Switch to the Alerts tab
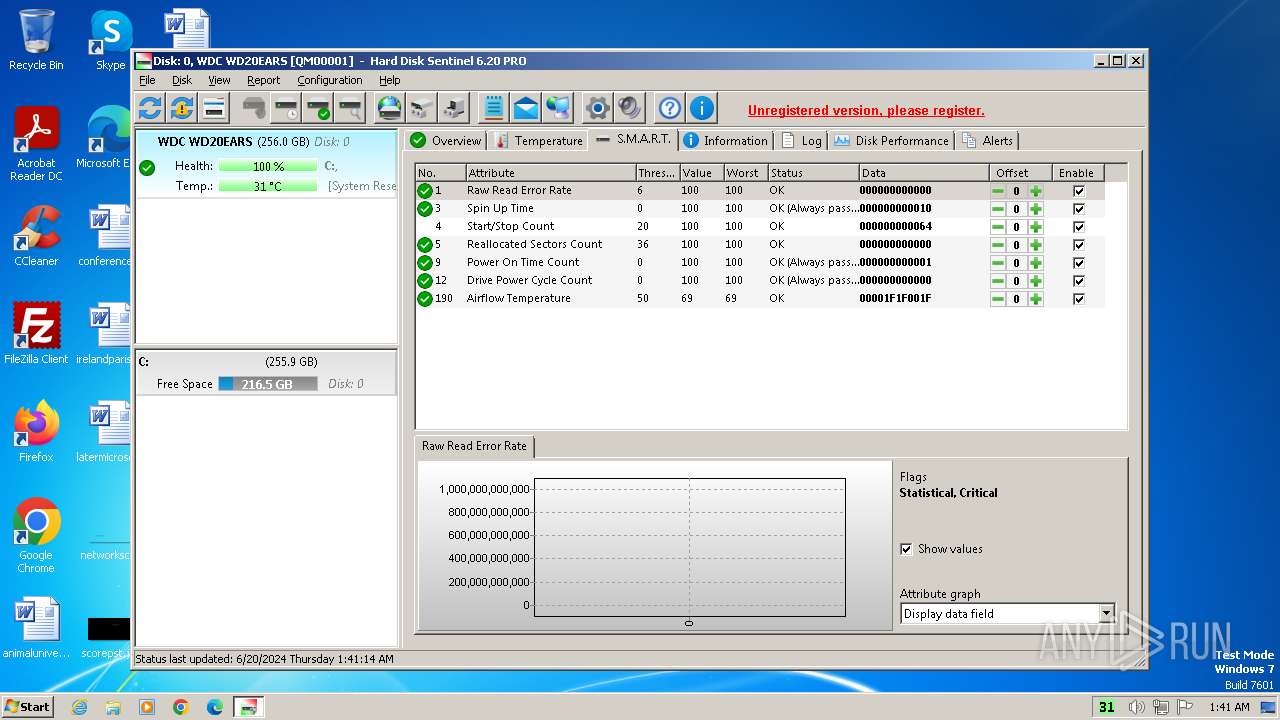 [988, 141]
